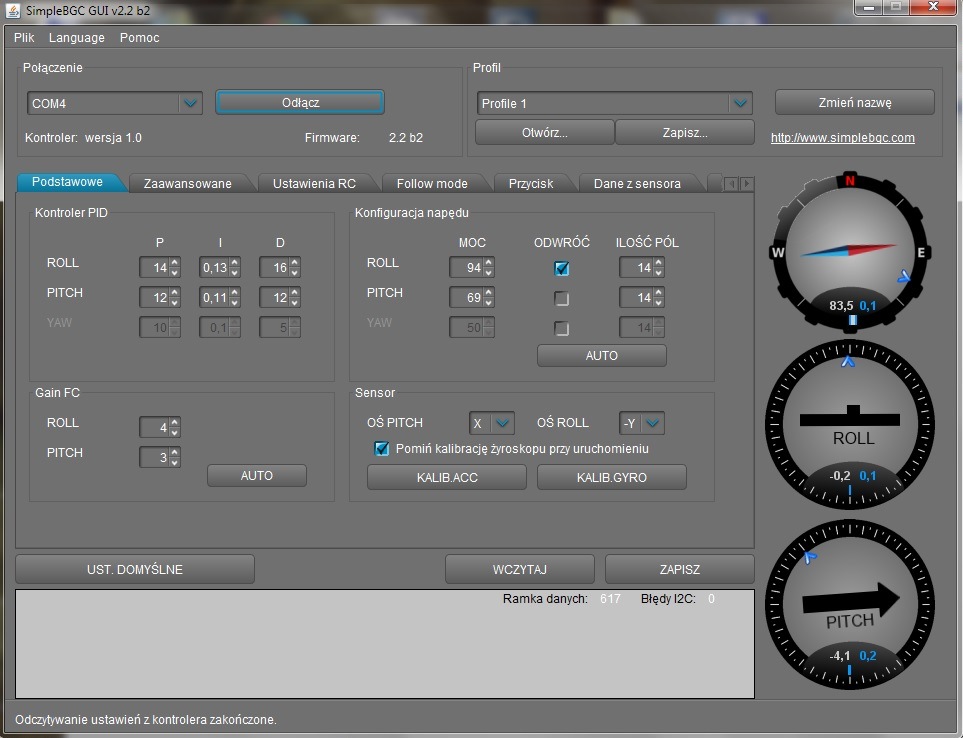
Task: Toggle Pomiń kalibrację żyroskopu checkbox
Action: click(x=381, y=449)
